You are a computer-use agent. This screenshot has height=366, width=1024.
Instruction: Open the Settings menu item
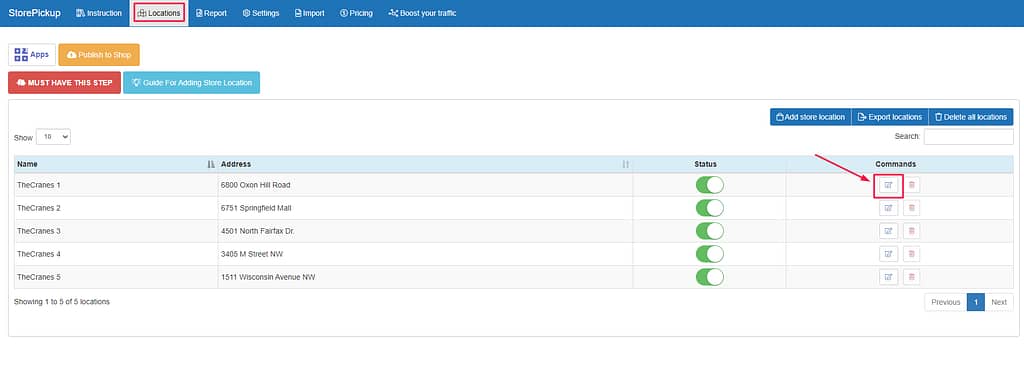click(261, 13)
